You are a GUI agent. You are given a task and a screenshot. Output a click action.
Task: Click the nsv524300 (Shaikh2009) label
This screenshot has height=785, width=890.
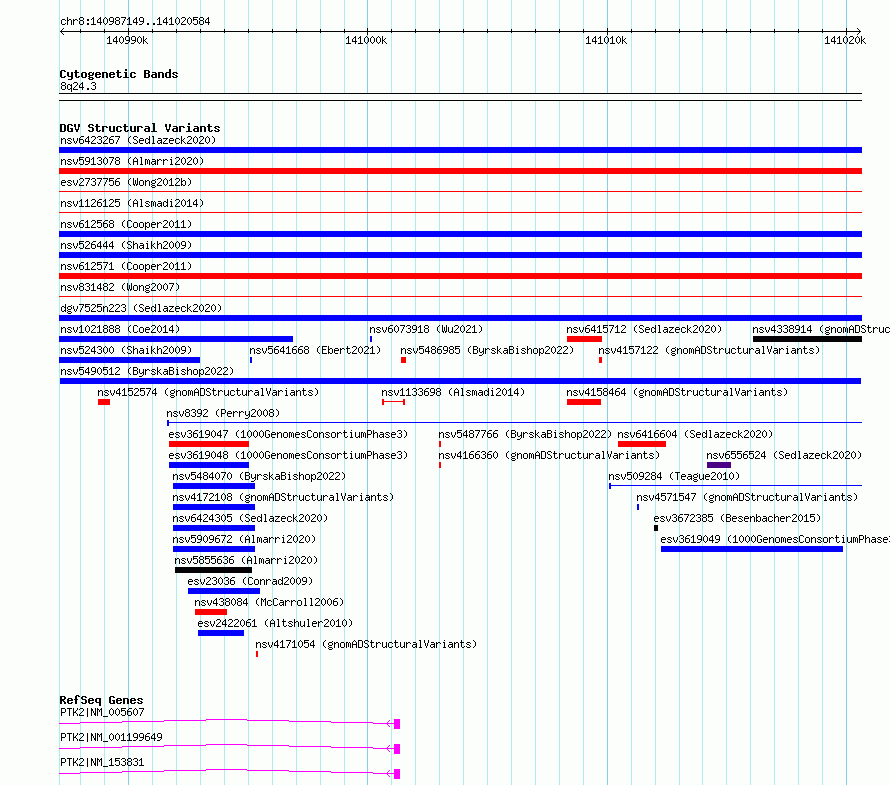coord(126,350)
